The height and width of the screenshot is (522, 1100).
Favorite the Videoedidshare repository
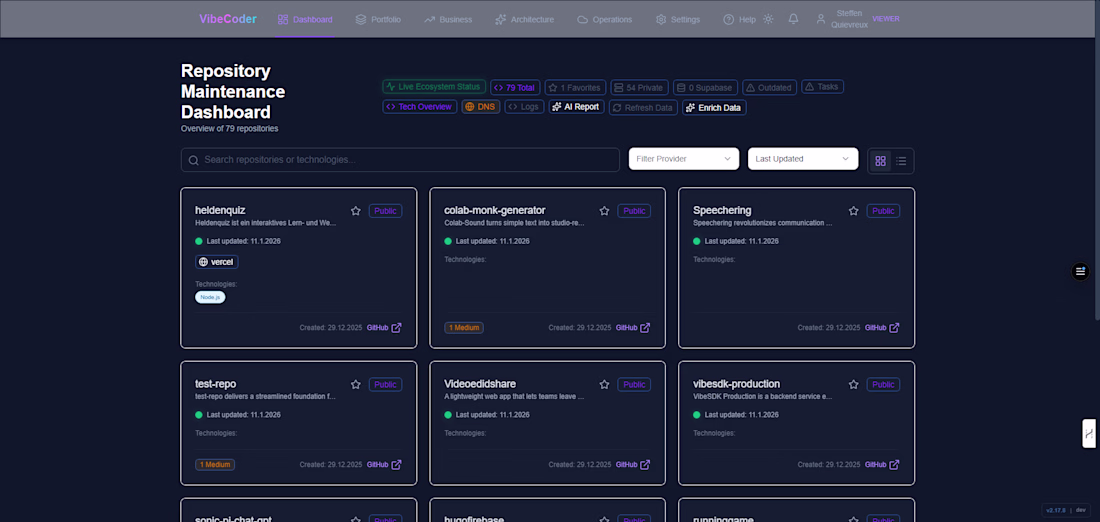(604, 384)
